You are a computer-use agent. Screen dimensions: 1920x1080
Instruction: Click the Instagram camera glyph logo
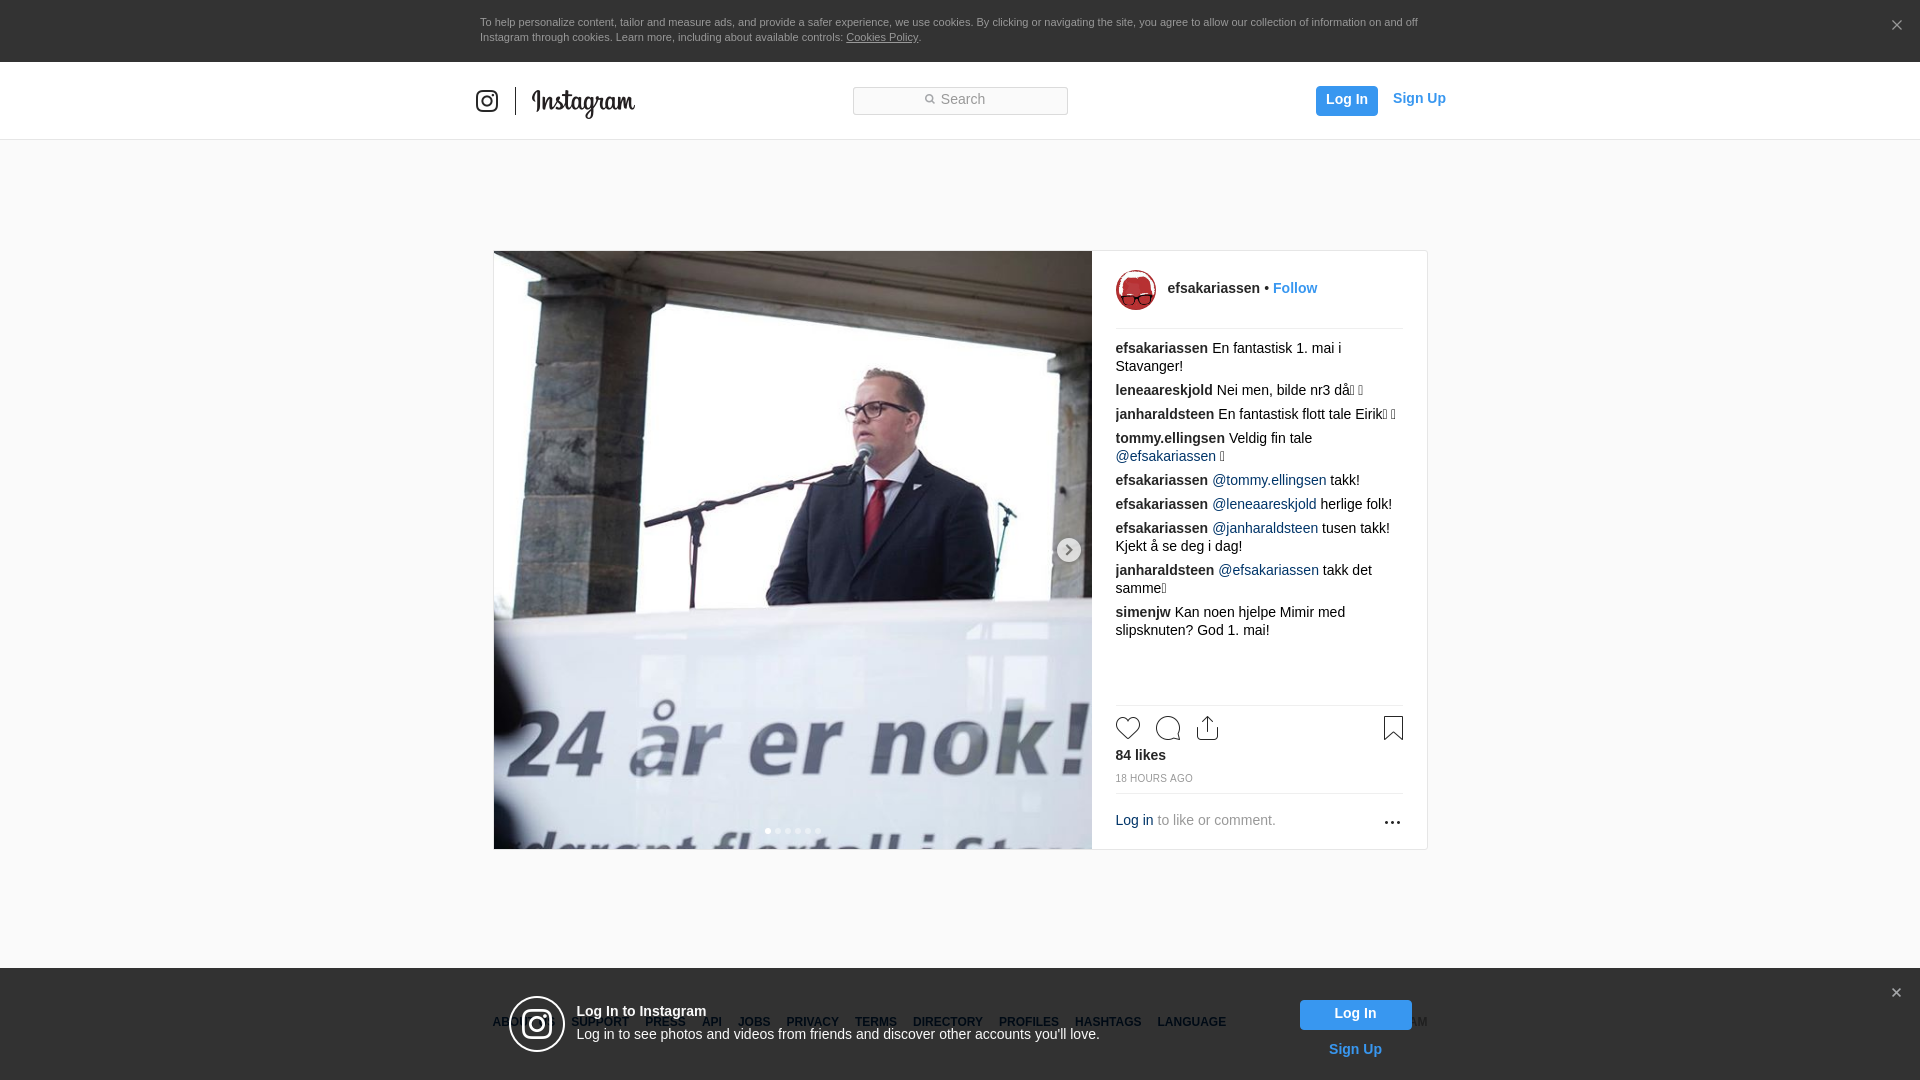tap(487, 101)
